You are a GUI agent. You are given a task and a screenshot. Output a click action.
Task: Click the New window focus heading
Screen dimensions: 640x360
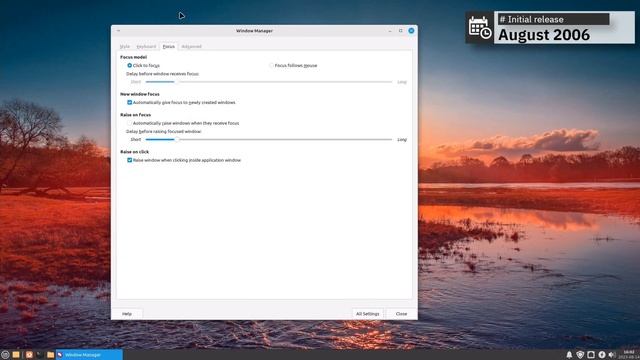140,94
